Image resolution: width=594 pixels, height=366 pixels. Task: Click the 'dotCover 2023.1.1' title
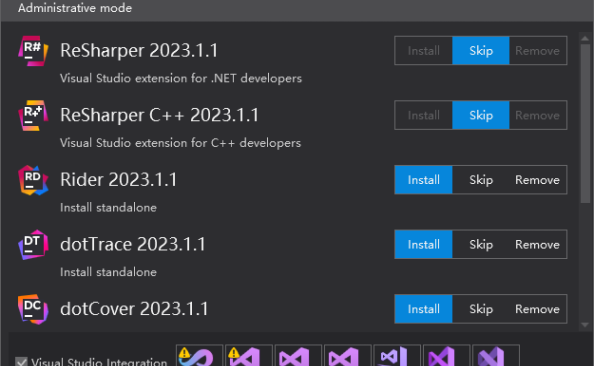tap(134, 309)
